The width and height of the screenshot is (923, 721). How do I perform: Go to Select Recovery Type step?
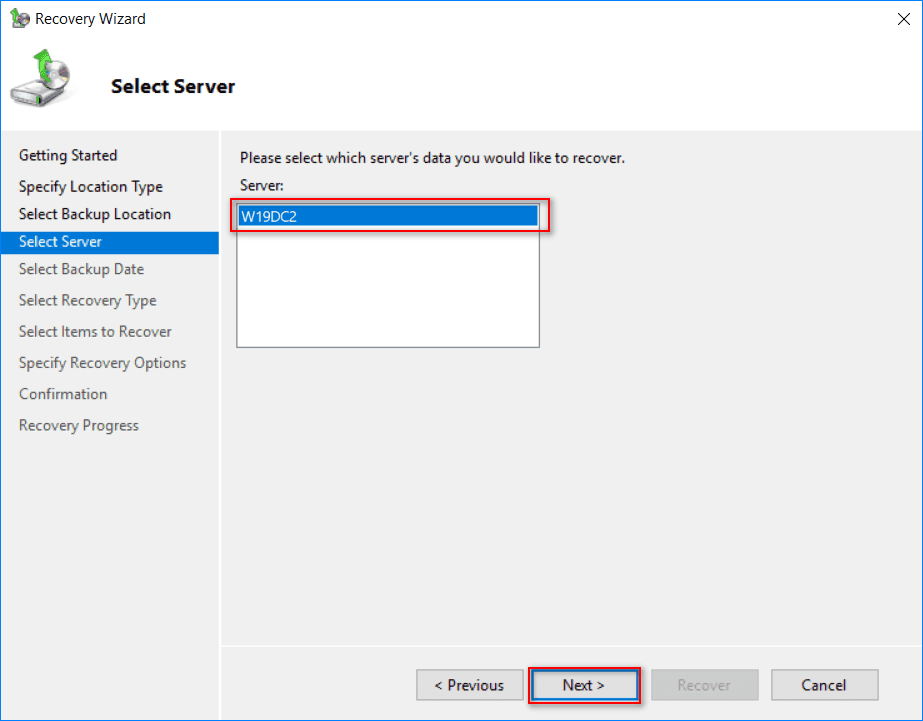click(x=88, y=300)
